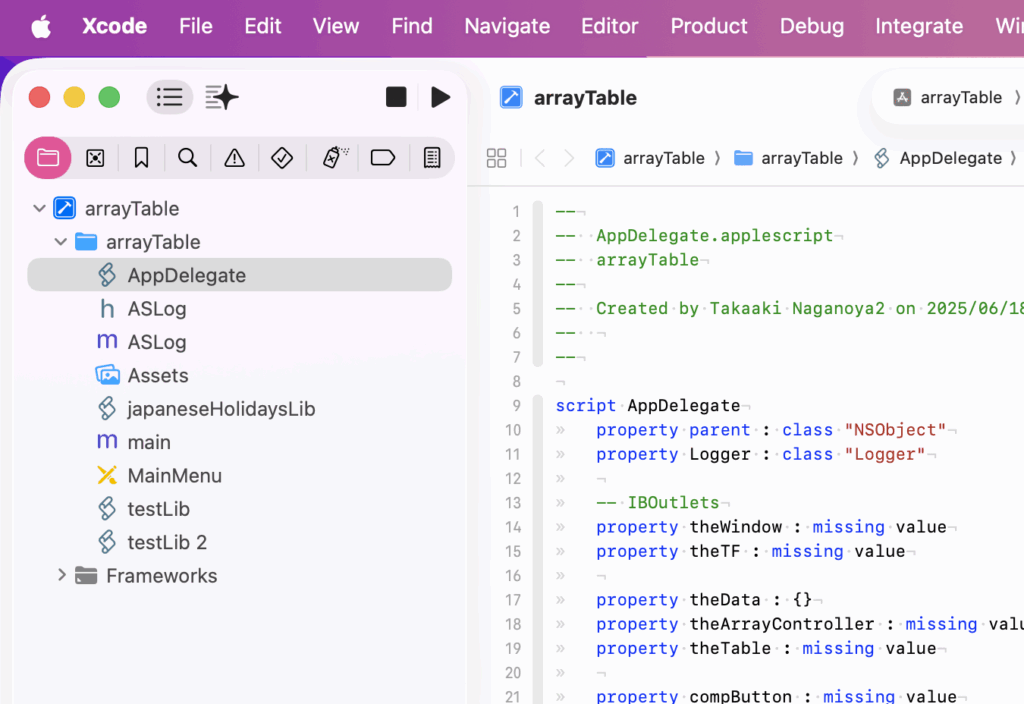The width and height of the screenshot is (1024, 704).
Task: Open the Report navigator icon
Action: [x=432, y=158]
